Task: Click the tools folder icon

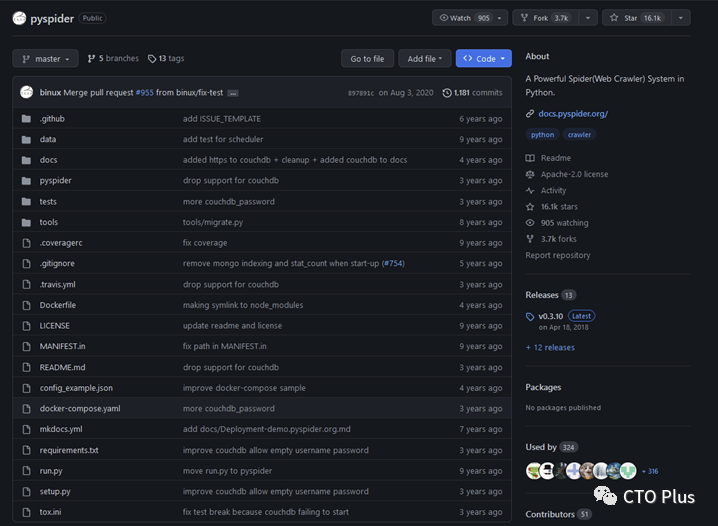Action: tap(26, 222)
